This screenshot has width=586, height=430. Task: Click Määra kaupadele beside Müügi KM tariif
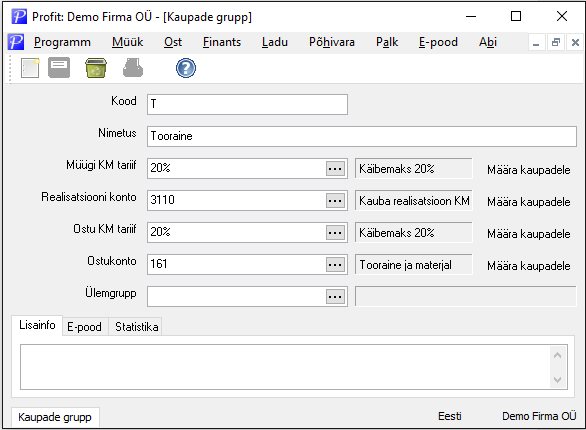[x=529, y=170]
